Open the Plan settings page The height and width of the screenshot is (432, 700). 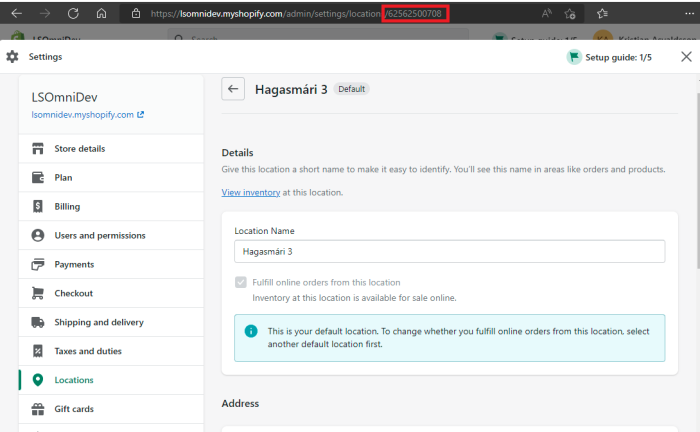(63, 178)
